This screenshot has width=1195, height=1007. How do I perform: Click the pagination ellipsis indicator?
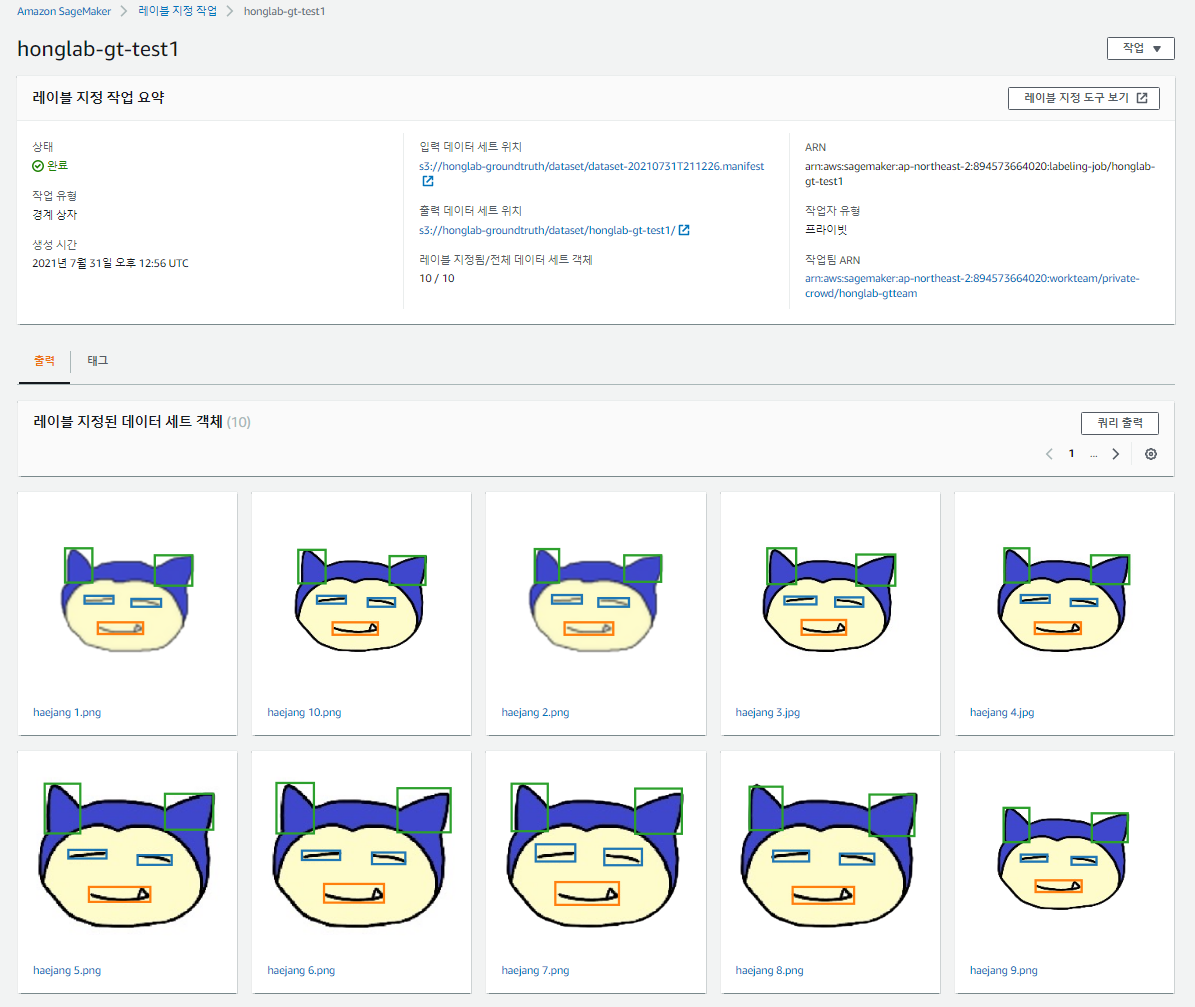pyautogui.click(x=1094, y=455)
